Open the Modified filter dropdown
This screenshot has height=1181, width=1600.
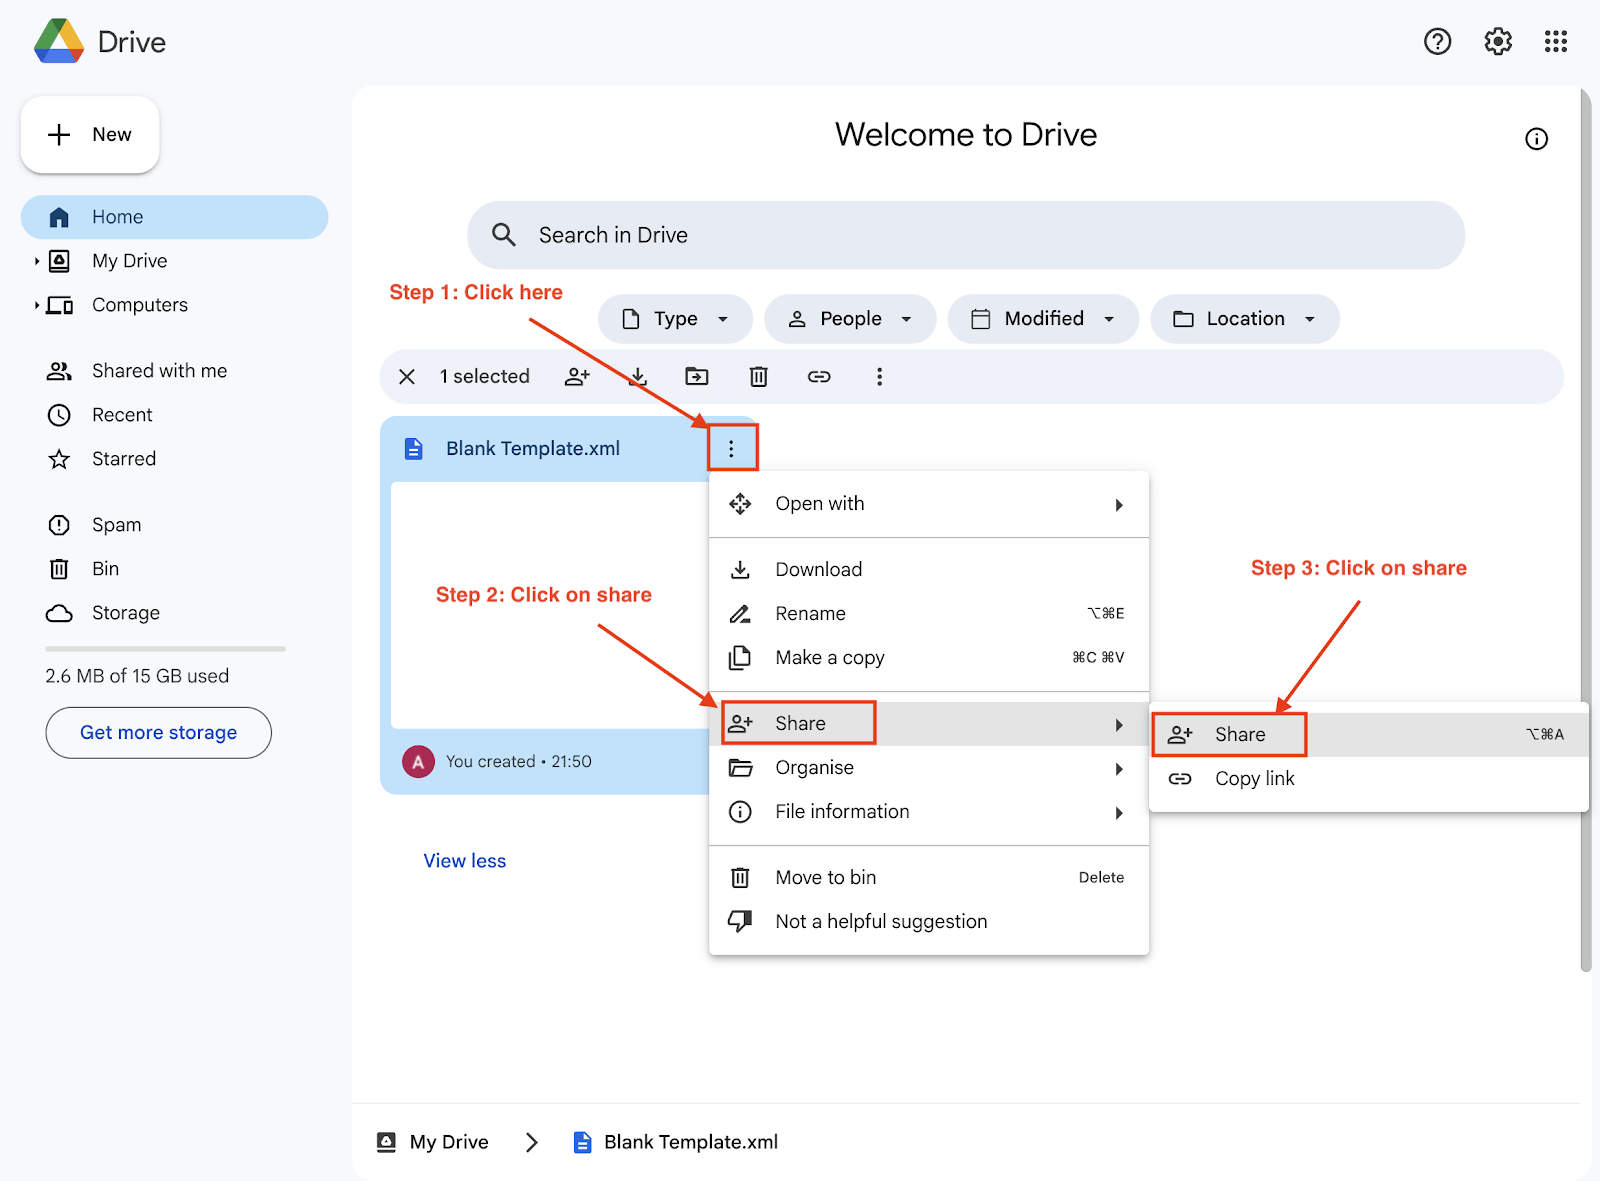point(1043,319)
